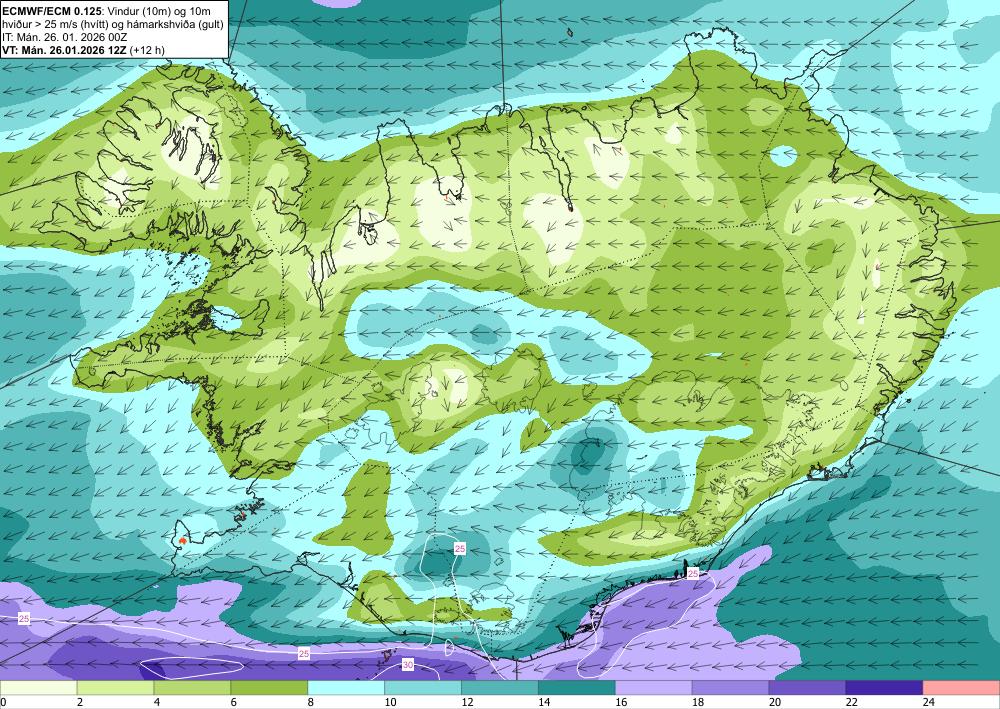1000x709 pixels.
Task: Click the teal 12–14 legend swatch
Action: (x=500, y=688)
